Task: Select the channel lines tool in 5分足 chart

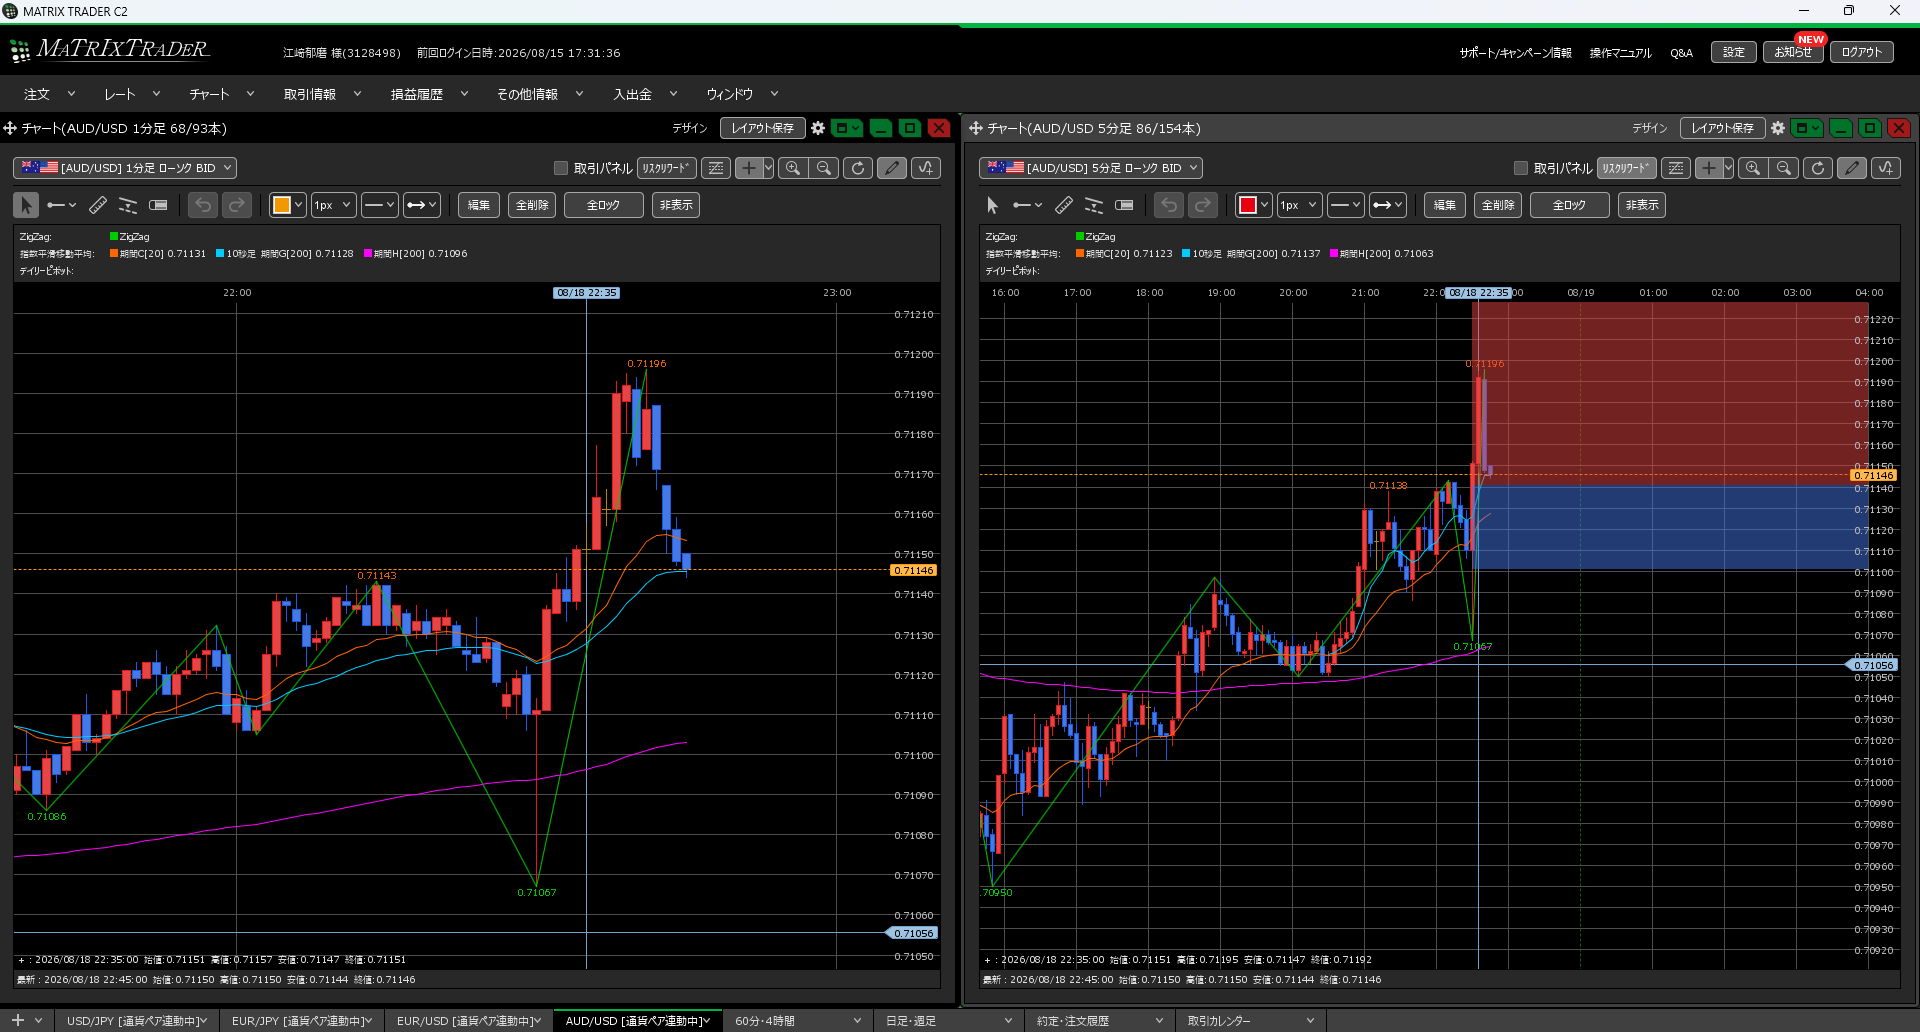Action: click(x=1094, y=205)
